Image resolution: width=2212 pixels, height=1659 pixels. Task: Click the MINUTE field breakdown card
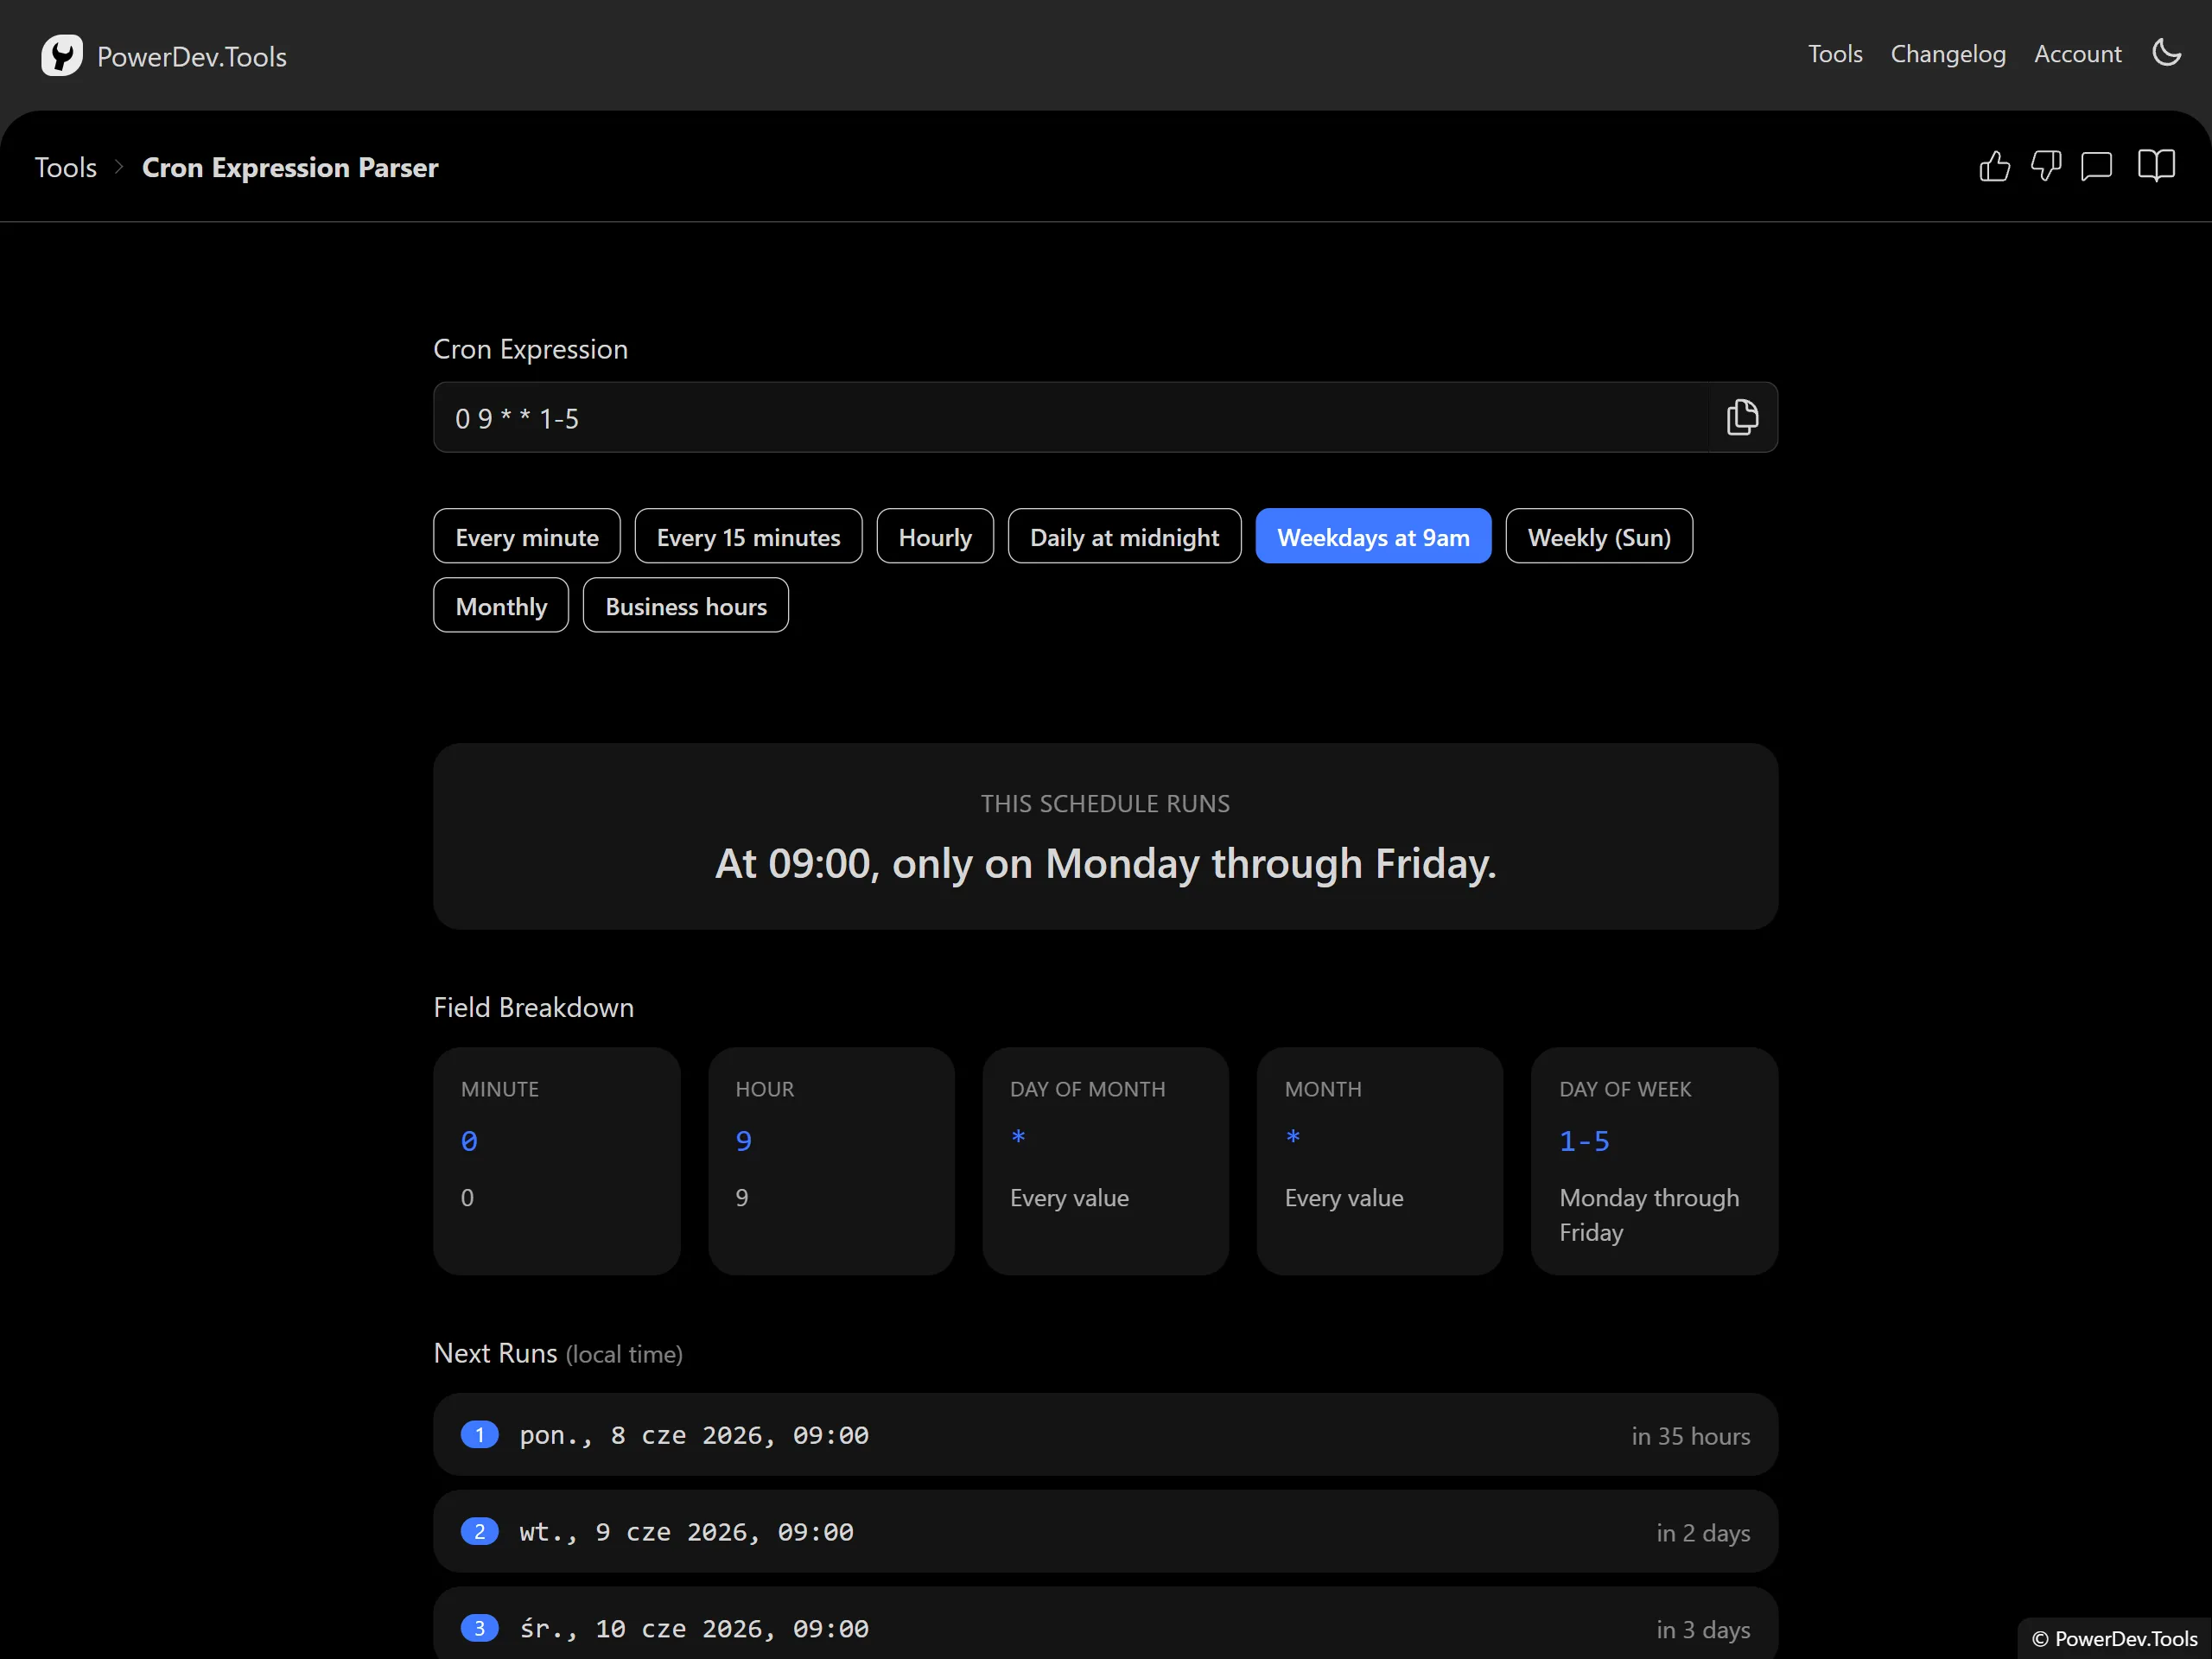(557, 1161)
